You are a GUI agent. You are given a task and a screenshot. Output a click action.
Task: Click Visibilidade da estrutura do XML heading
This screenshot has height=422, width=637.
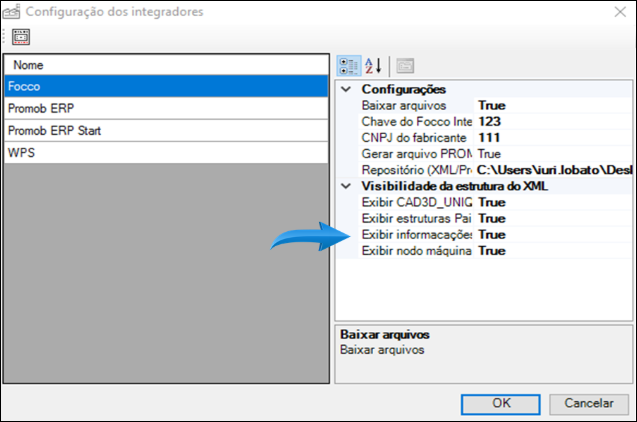pyautogui.click(x=455, y=186)
